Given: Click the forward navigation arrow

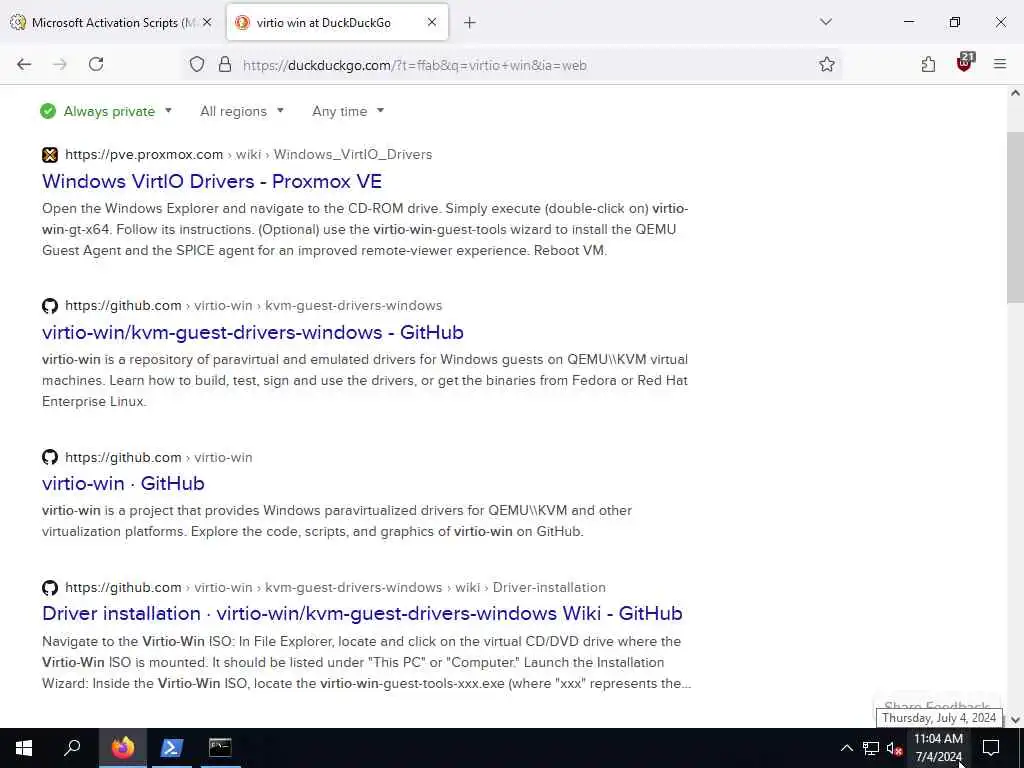Looking at the screenshot, I should tap(60, 64).
